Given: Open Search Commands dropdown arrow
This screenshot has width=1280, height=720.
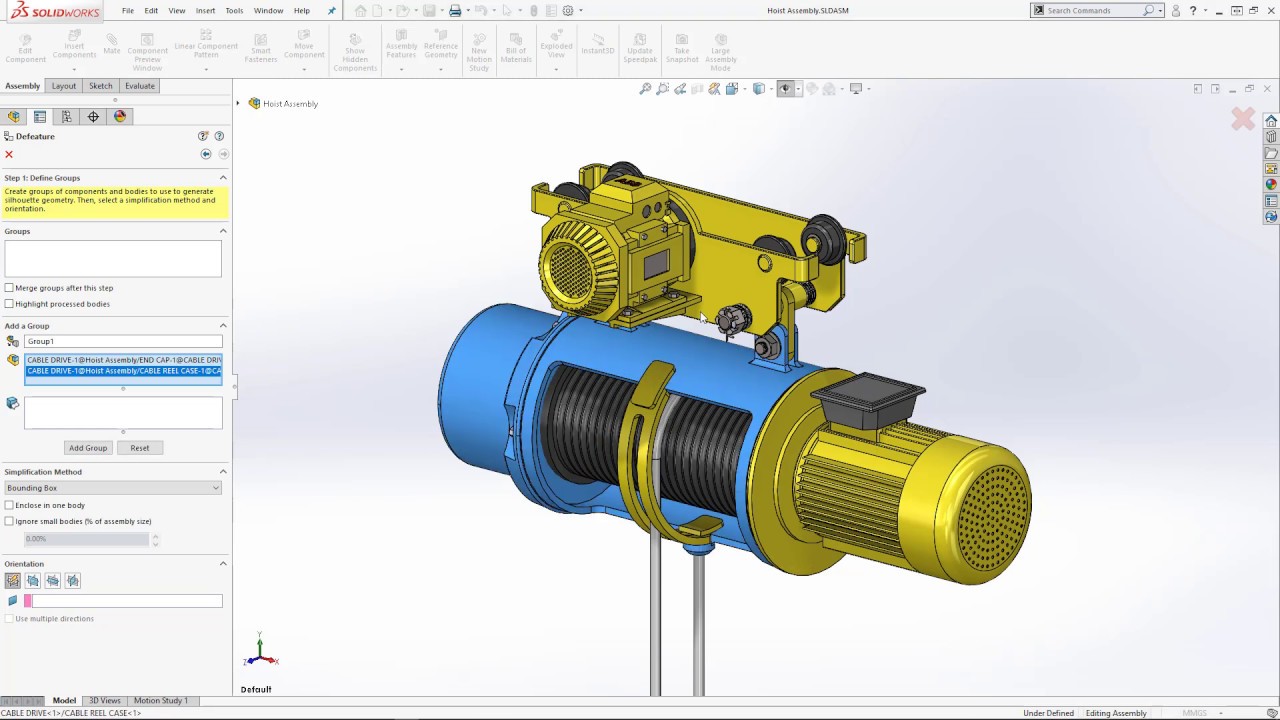Looking at the screenshot, I should 1161,11.
